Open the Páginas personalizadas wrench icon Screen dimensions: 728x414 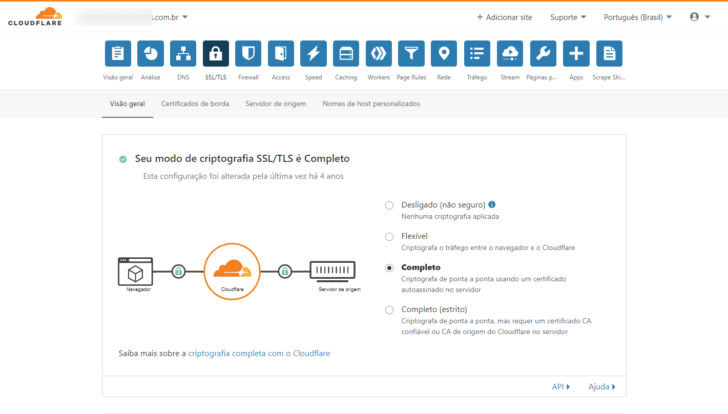[x=543, y=54]
